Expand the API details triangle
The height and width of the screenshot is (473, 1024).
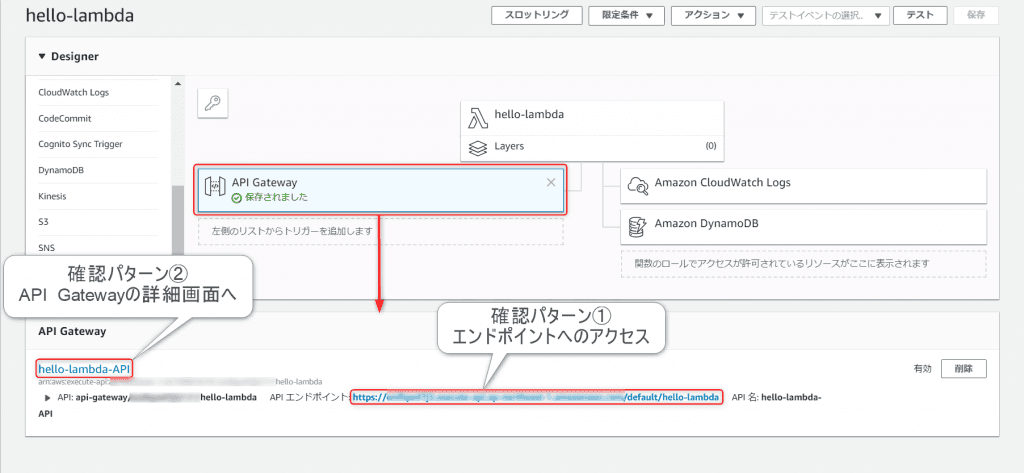[48, 398]
